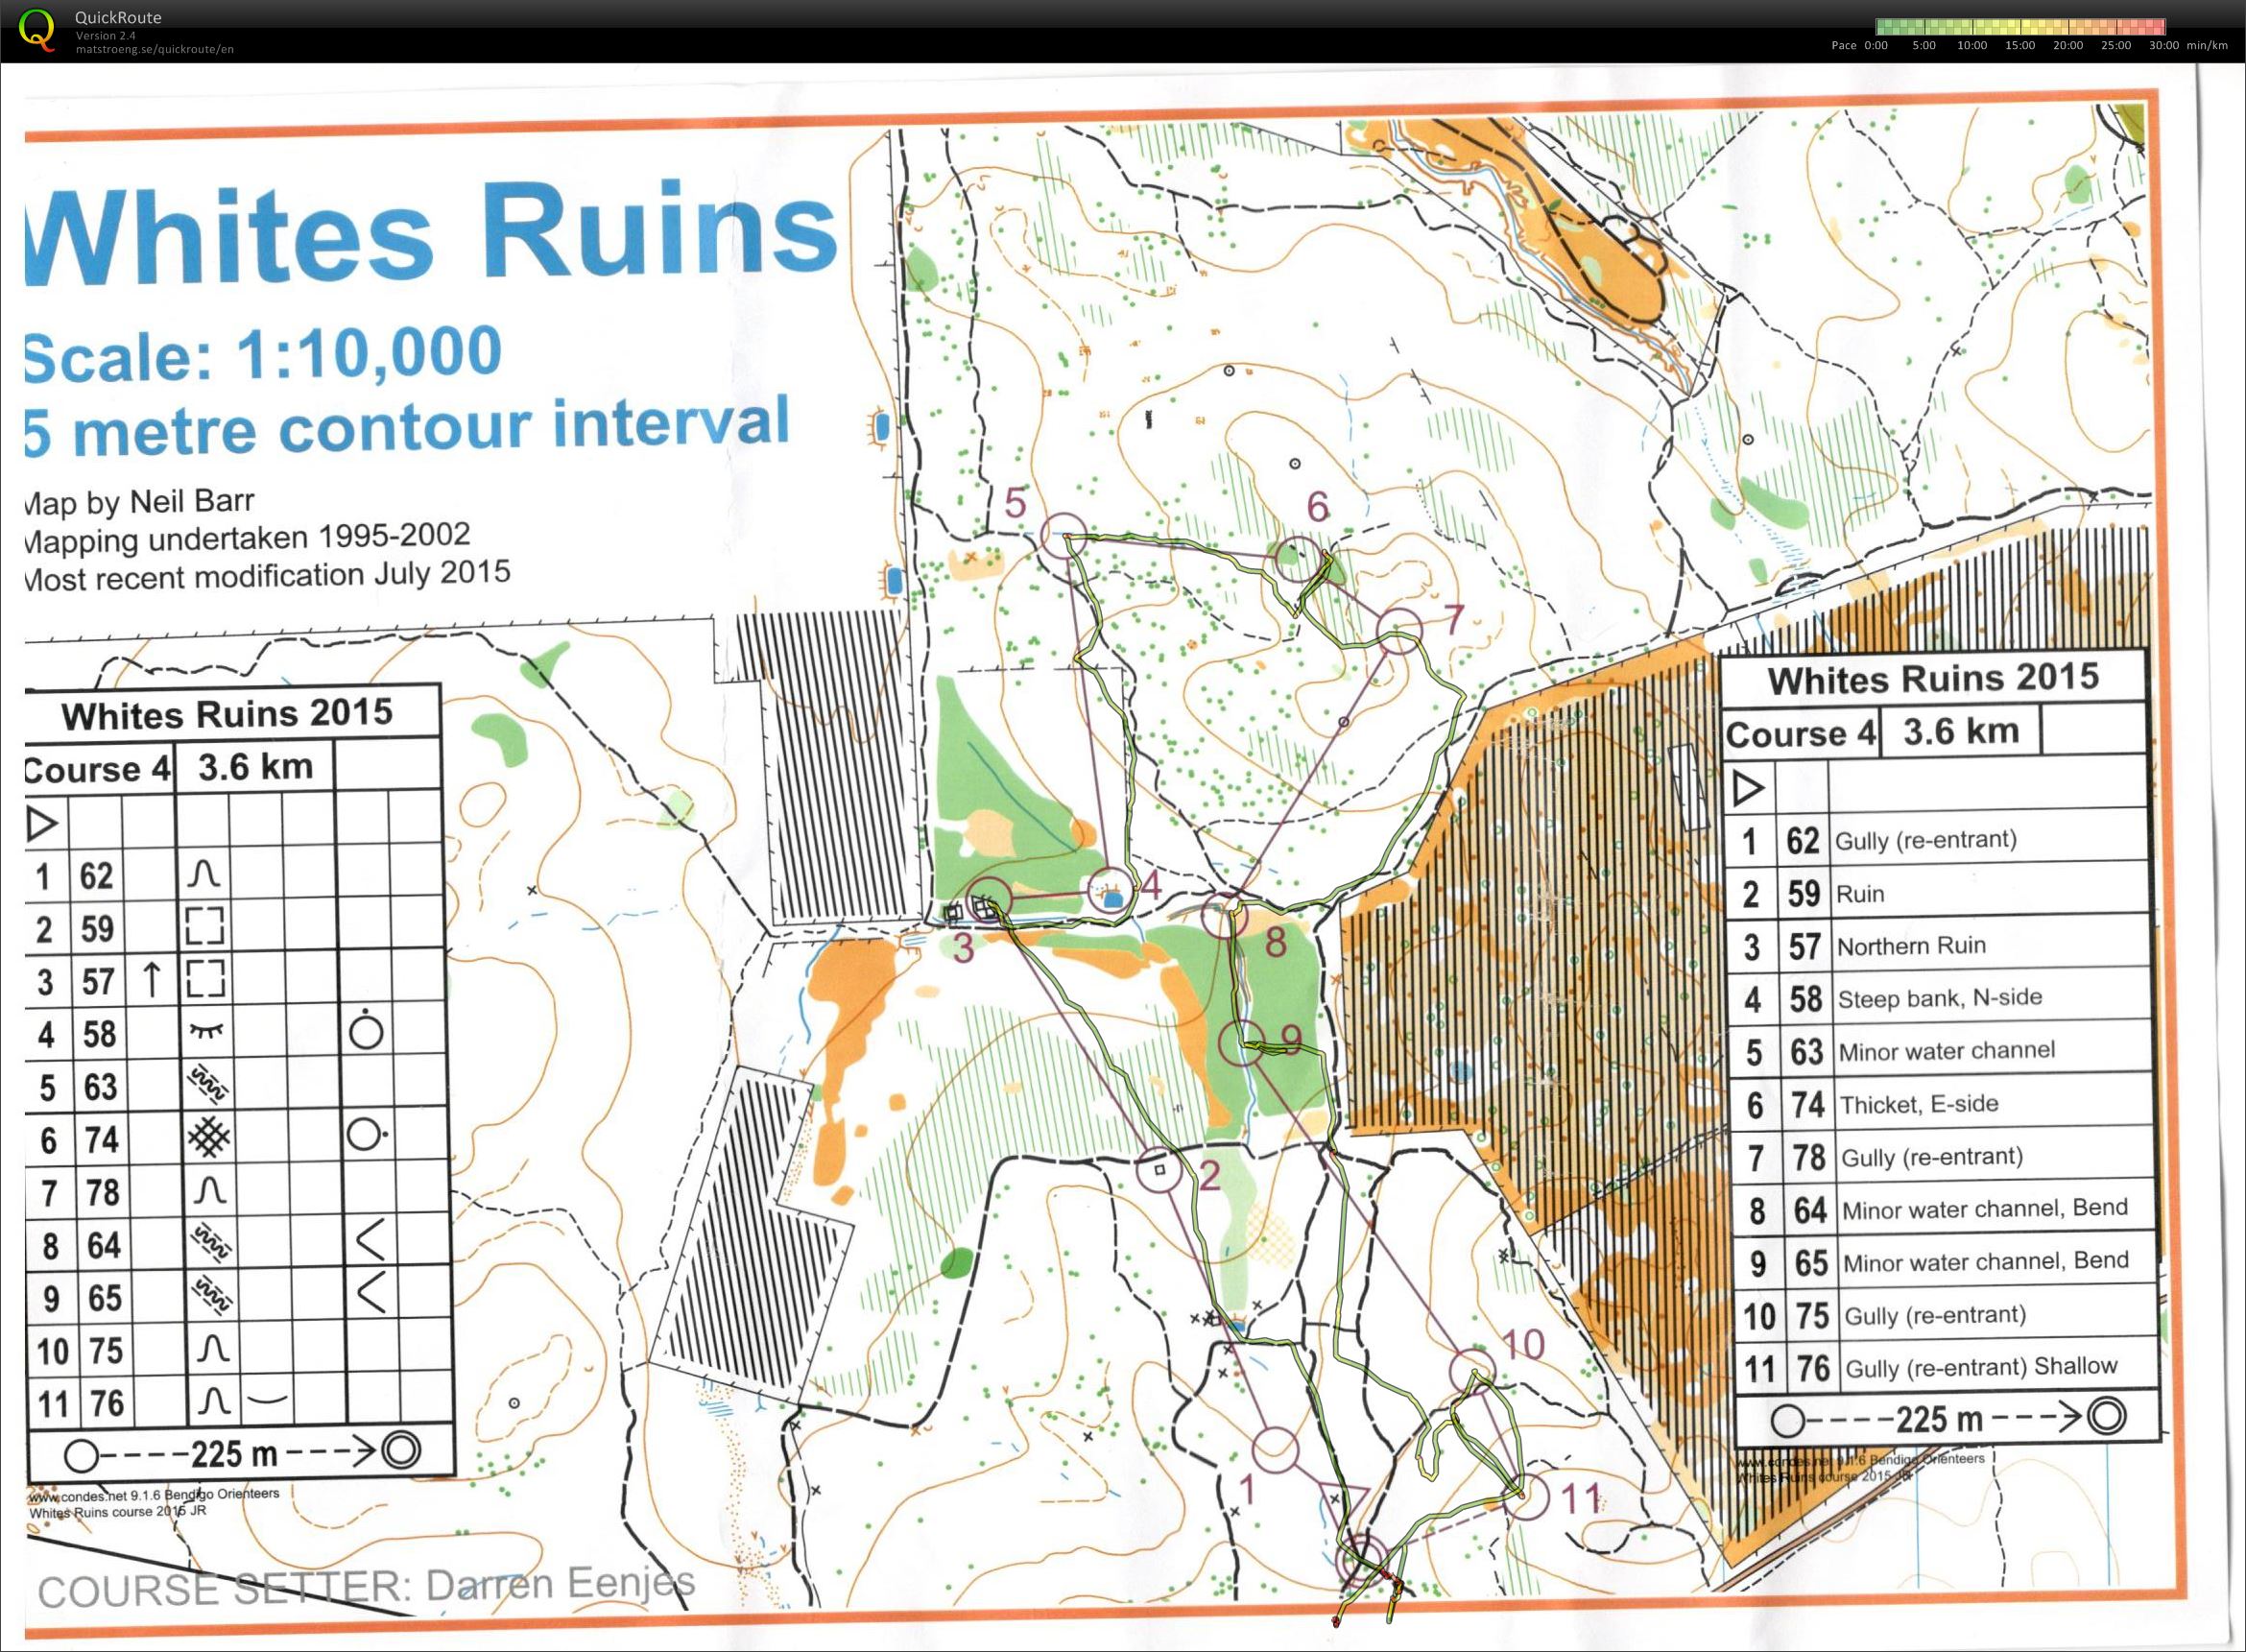Click the 30:00 pace scale label
The image size is (2246, 1652).
click(2164, 45)
